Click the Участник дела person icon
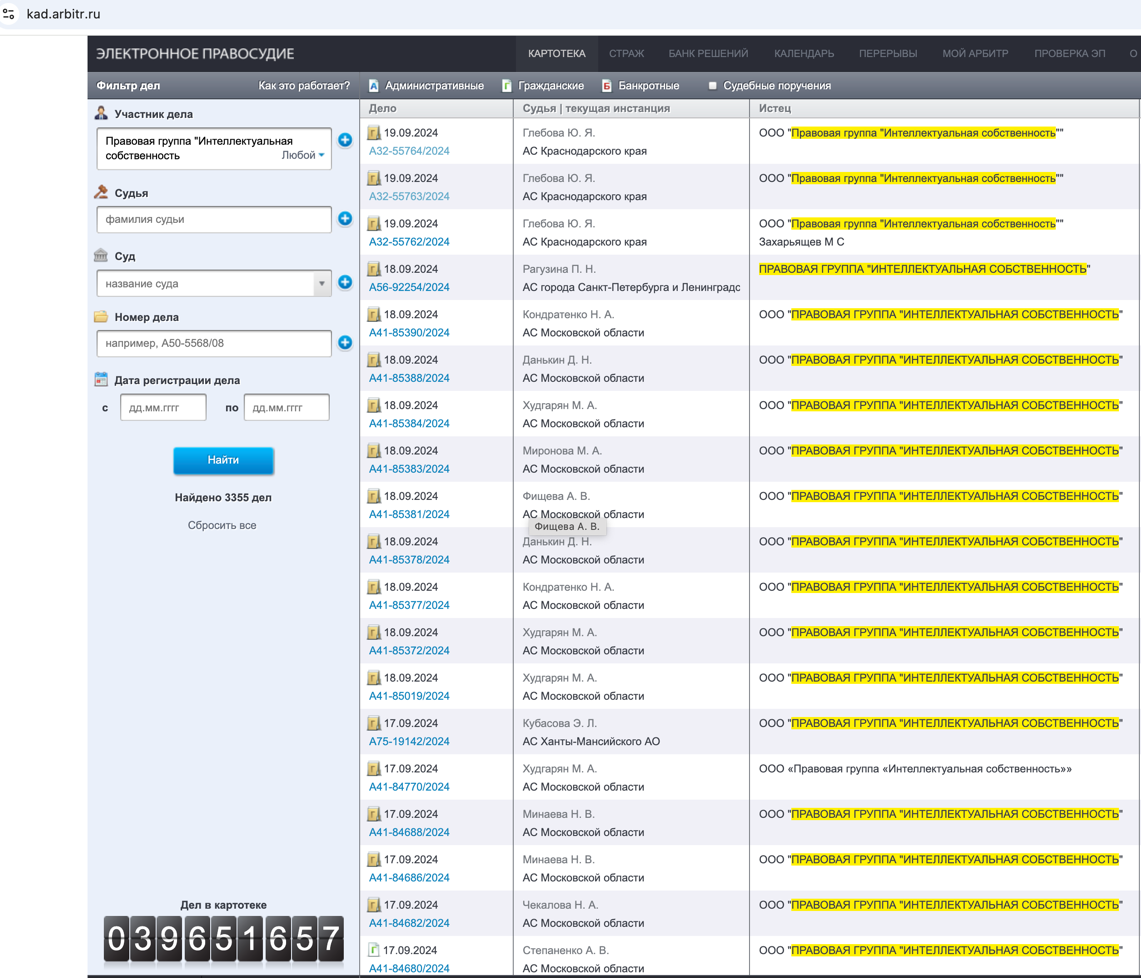The width and height of the screenshot is (1141, 978). [101, 113]
